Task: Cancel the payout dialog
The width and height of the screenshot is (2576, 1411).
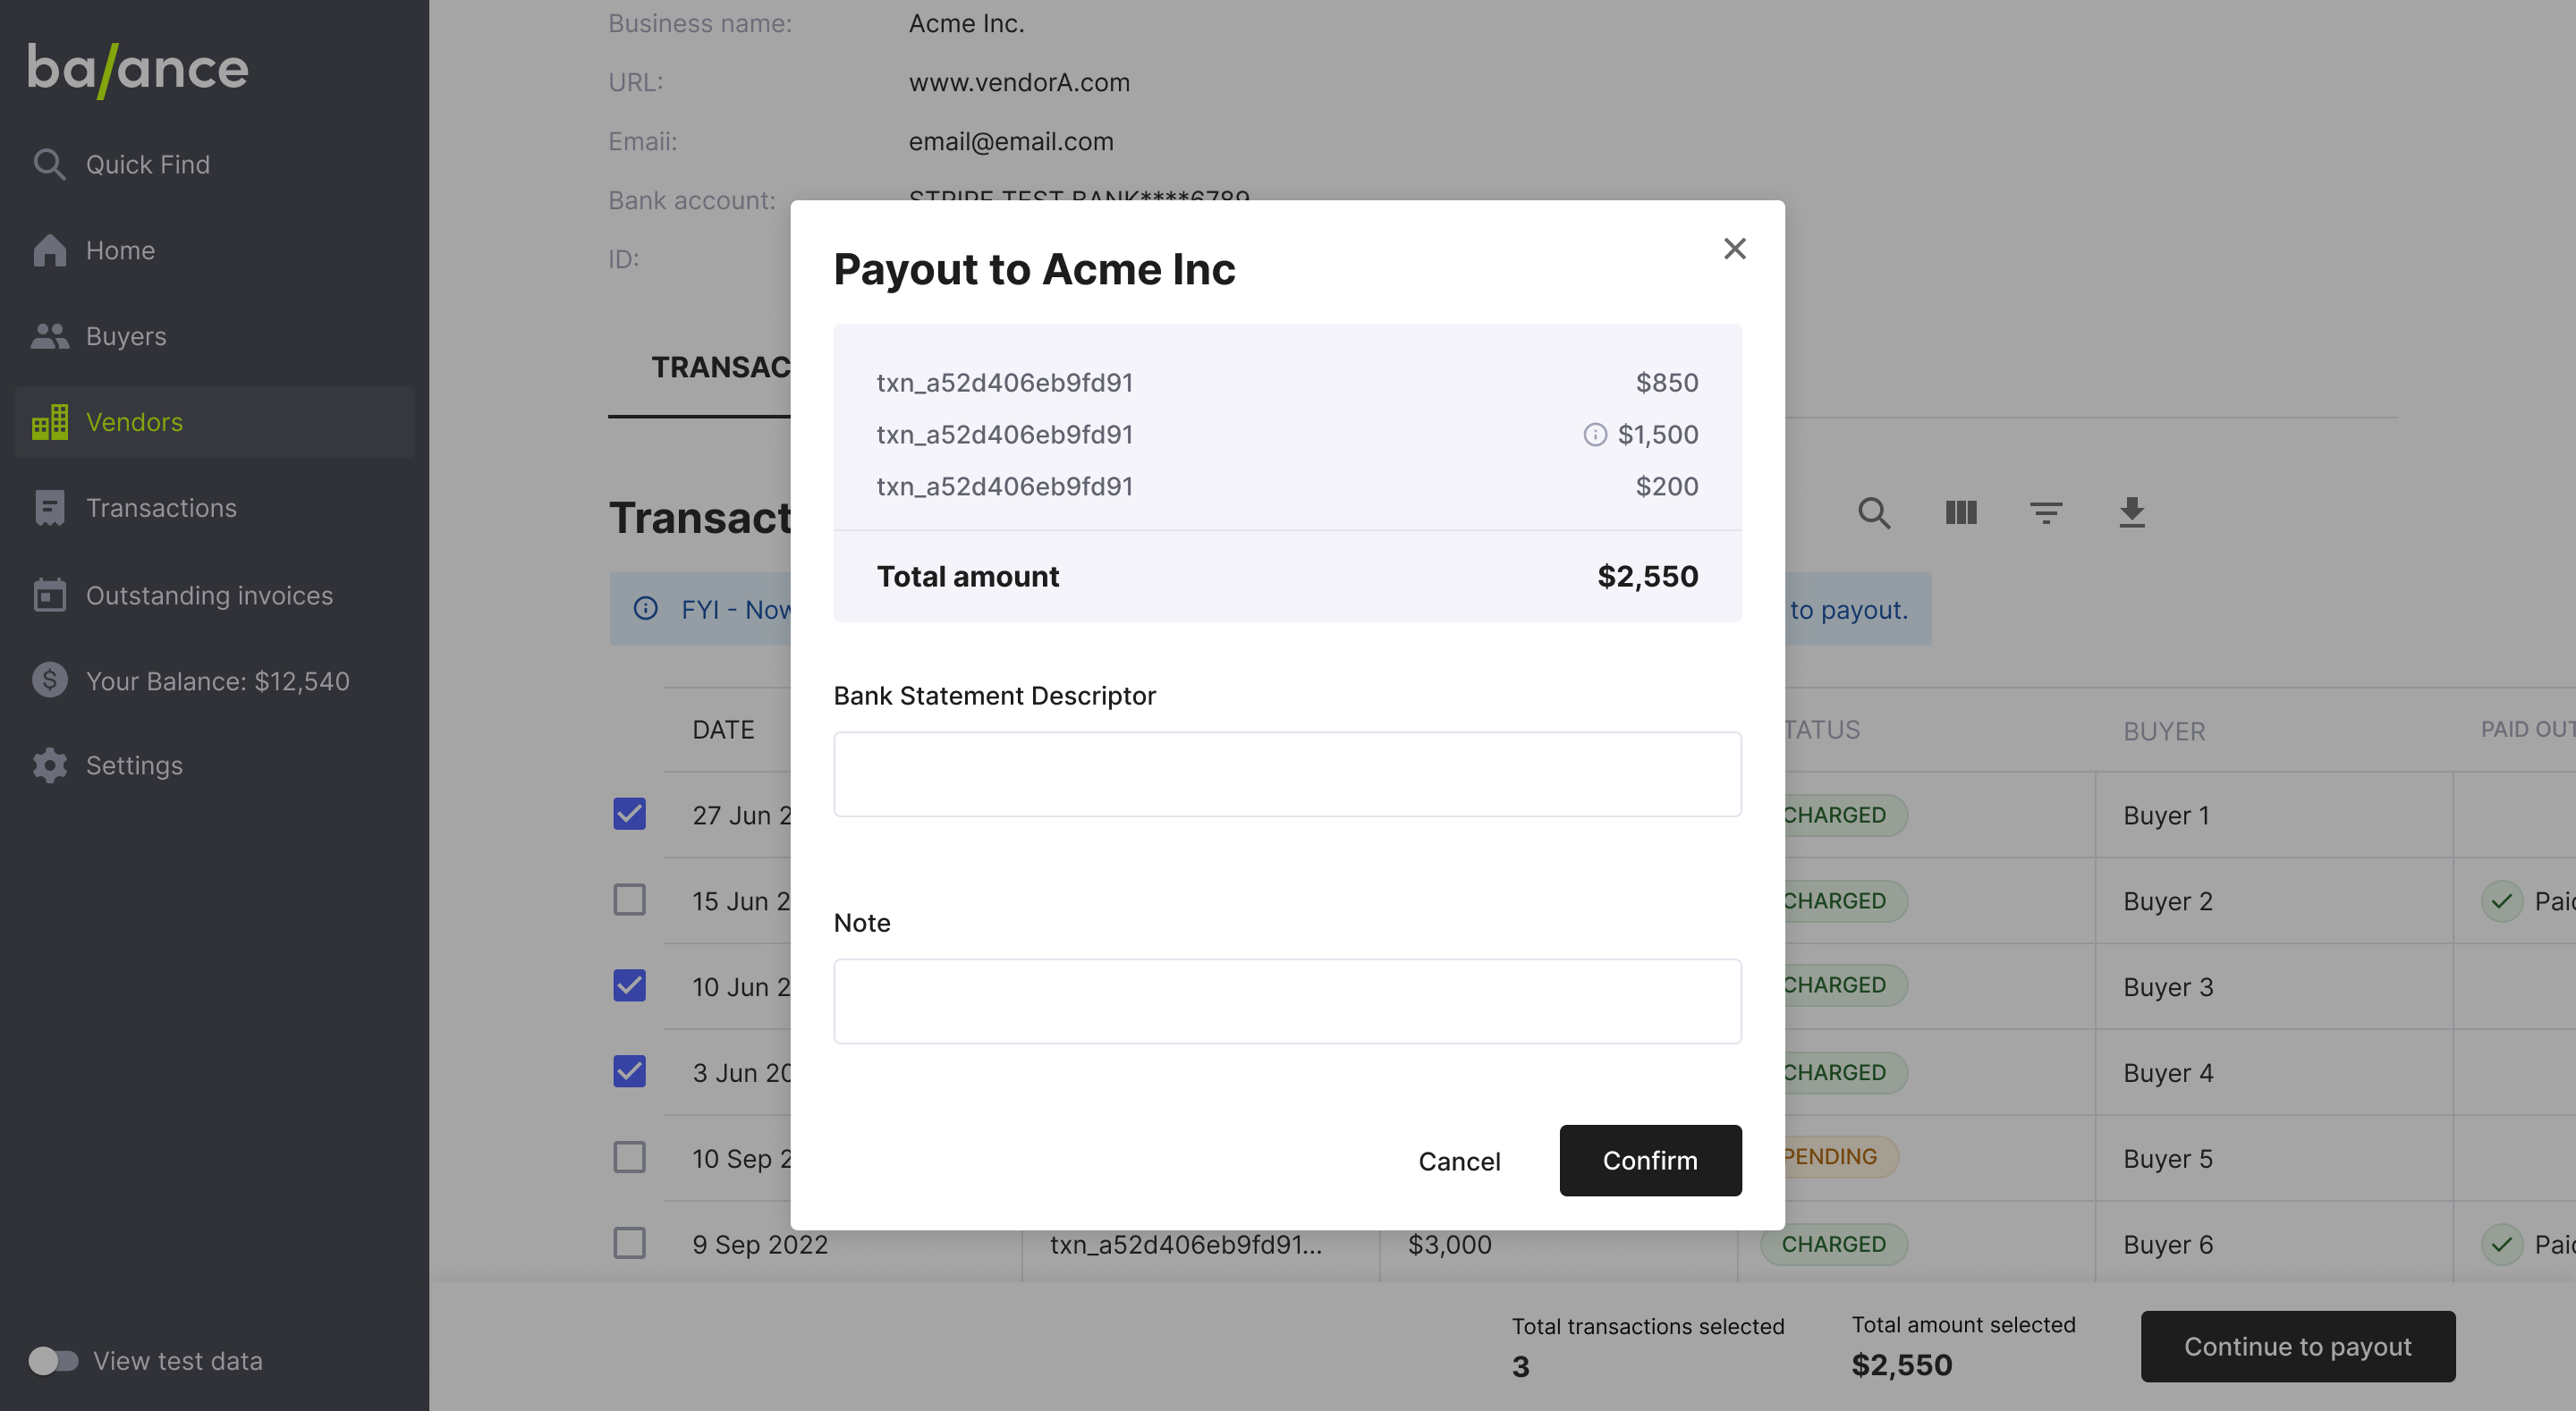Action: [x=1459, y=1161]
